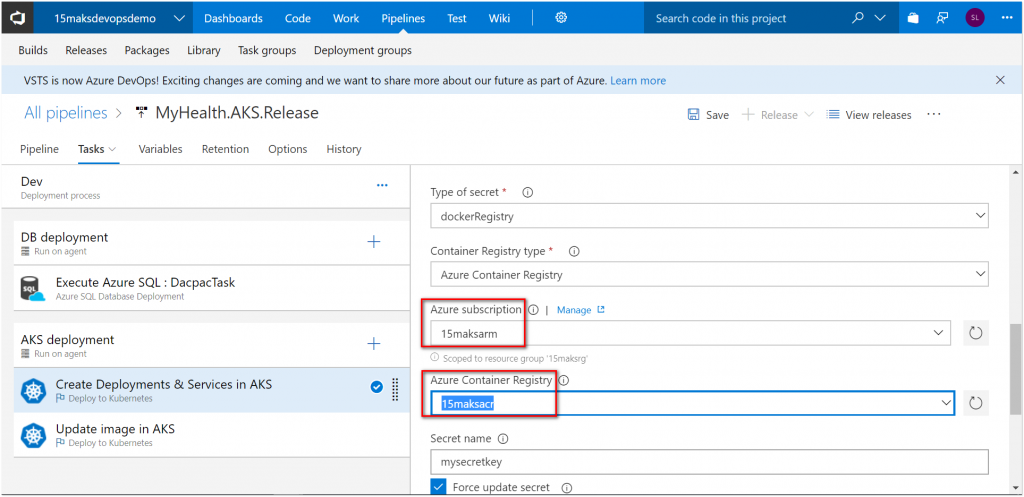
Task: Open the Wiki hub
Action: 500,18
